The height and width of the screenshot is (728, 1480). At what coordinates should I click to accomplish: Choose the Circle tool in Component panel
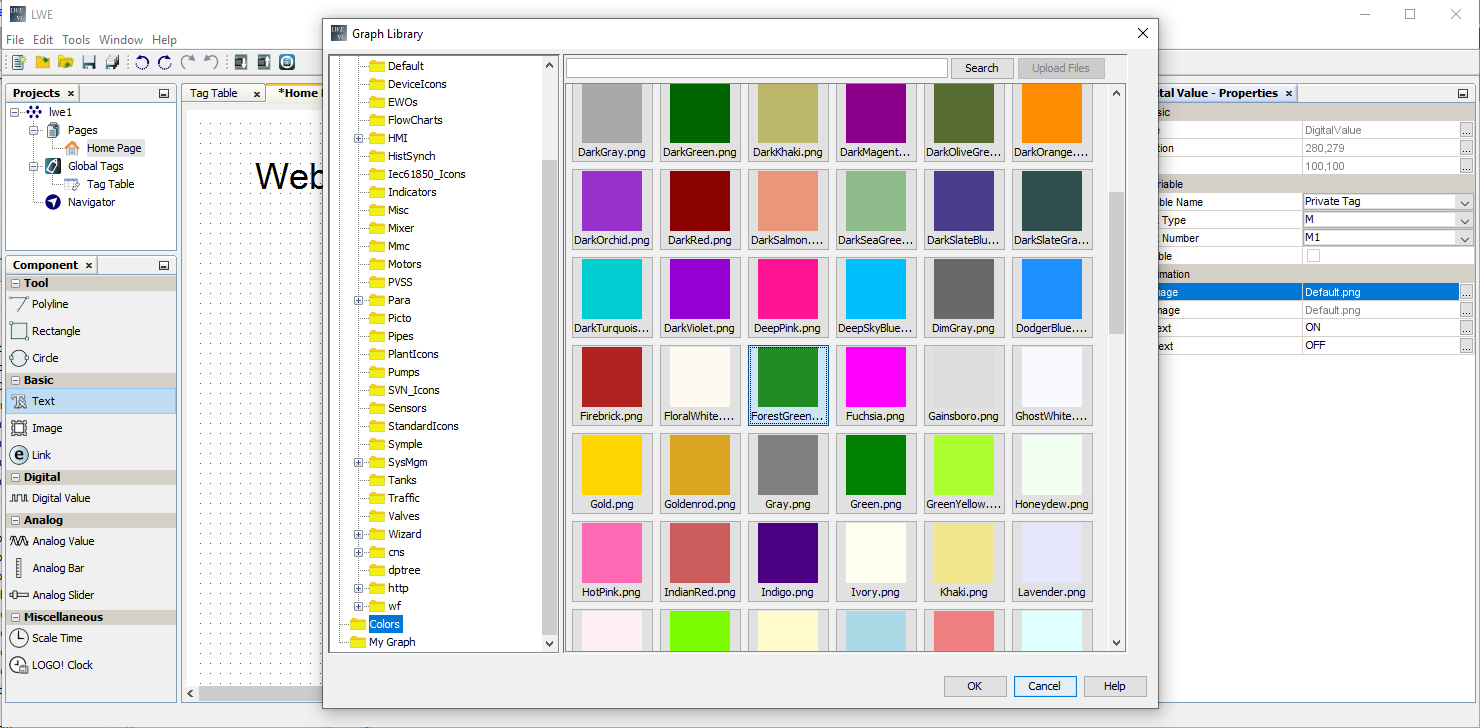coord(45,358)
